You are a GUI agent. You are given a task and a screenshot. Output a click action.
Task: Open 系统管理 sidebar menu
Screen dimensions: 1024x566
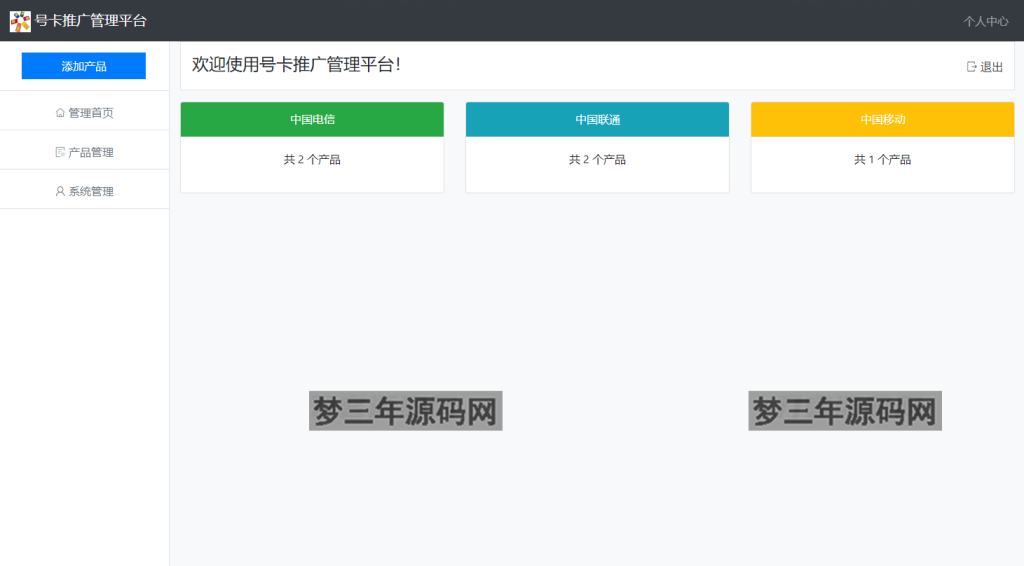pyautogui.click(x=84, y=191)
